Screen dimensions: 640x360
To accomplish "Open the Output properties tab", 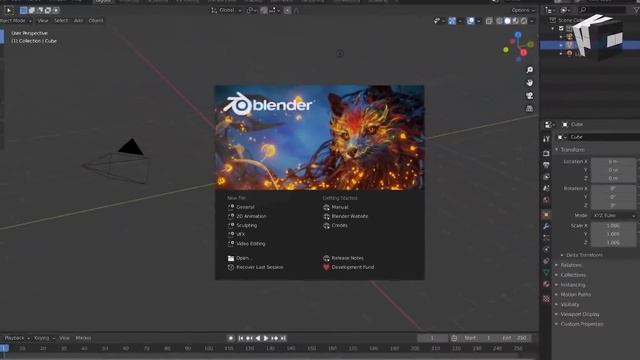I will (x=546, y=165).
